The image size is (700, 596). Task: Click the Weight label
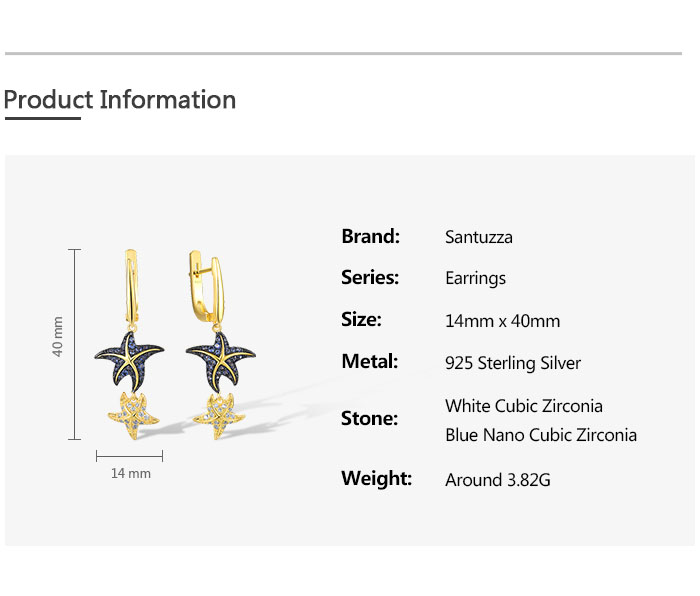[x=376, y=478]
